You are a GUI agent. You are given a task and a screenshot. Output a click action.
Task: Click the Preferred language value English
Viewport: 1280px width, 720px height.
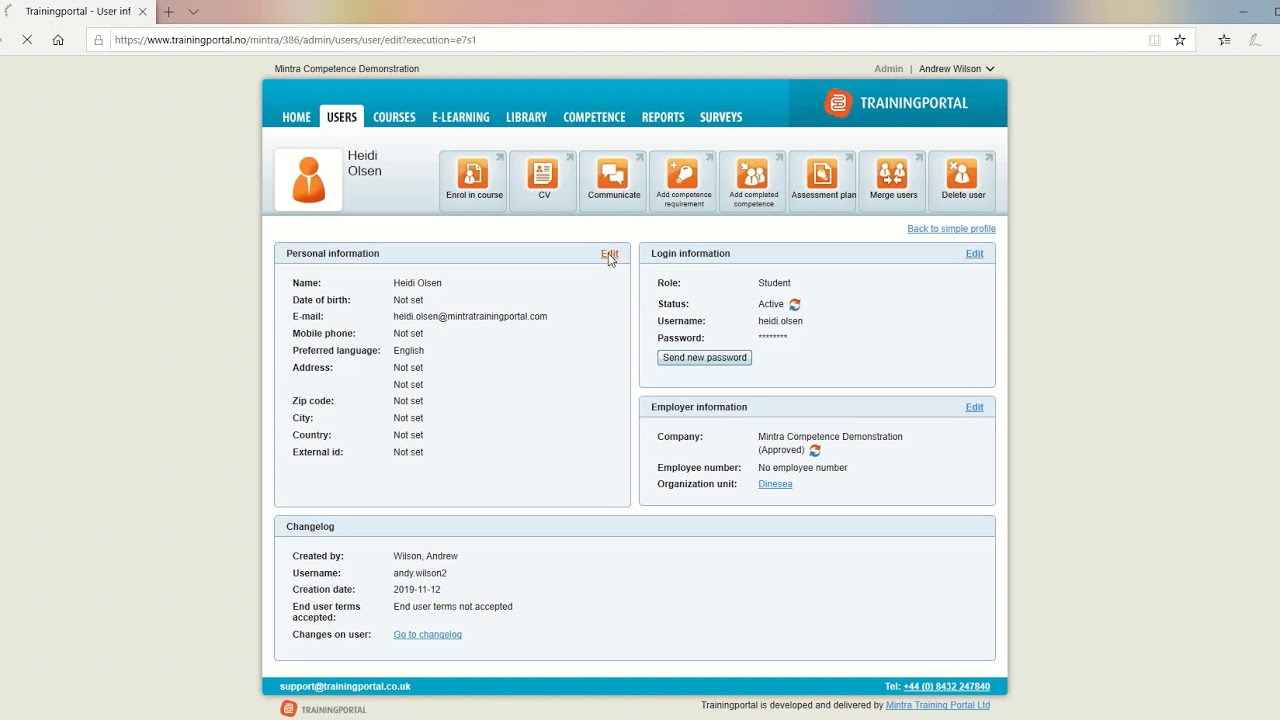[408, 351]
